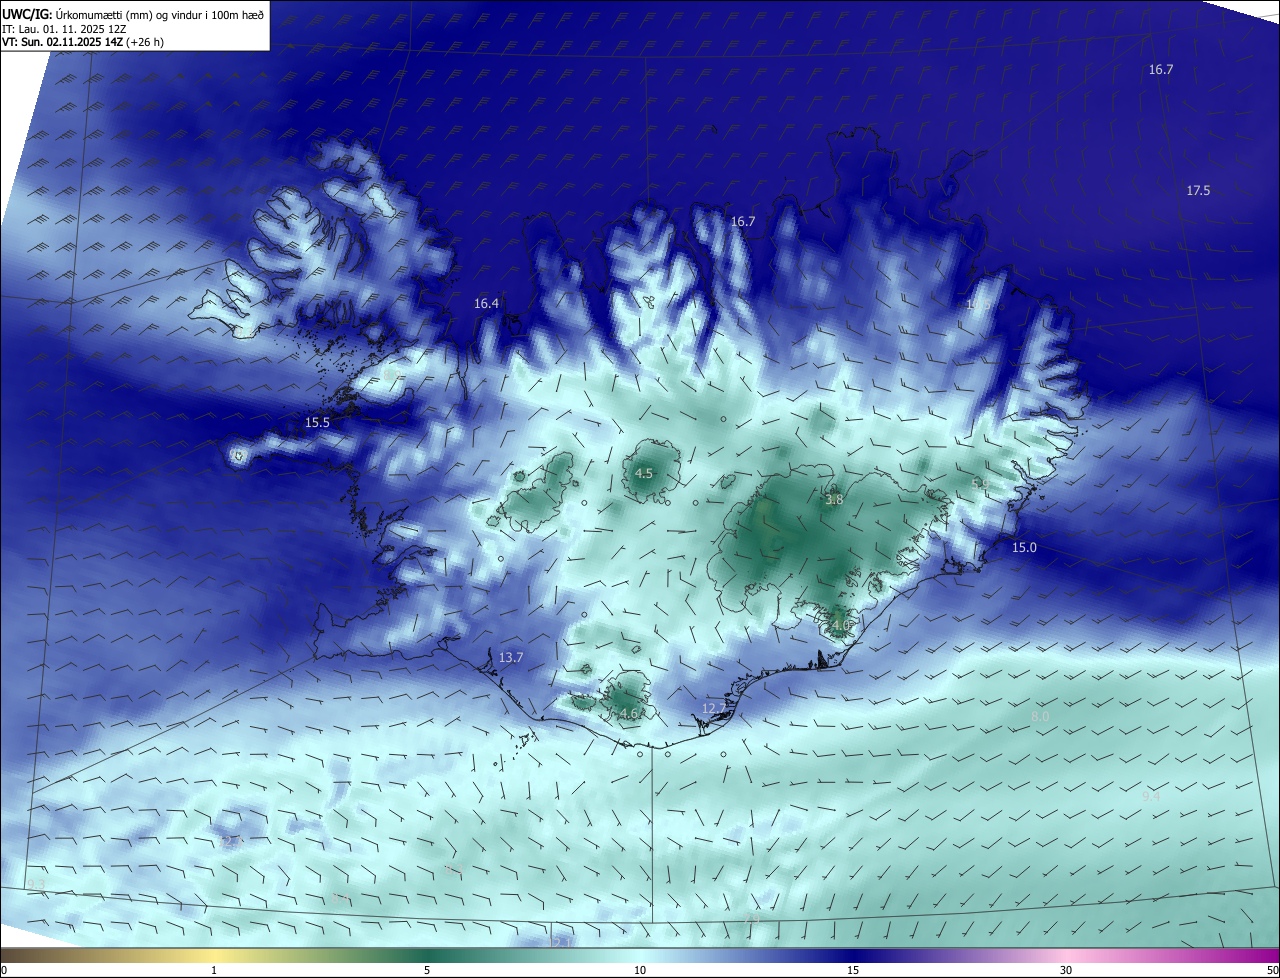
Task: Click the 15.0 value label
Action: (1024, 548)
